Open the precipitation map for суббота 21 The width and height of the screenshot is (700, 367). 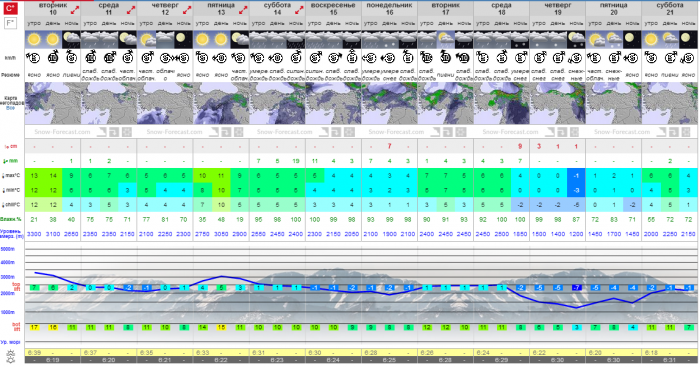tap(670, 103)
